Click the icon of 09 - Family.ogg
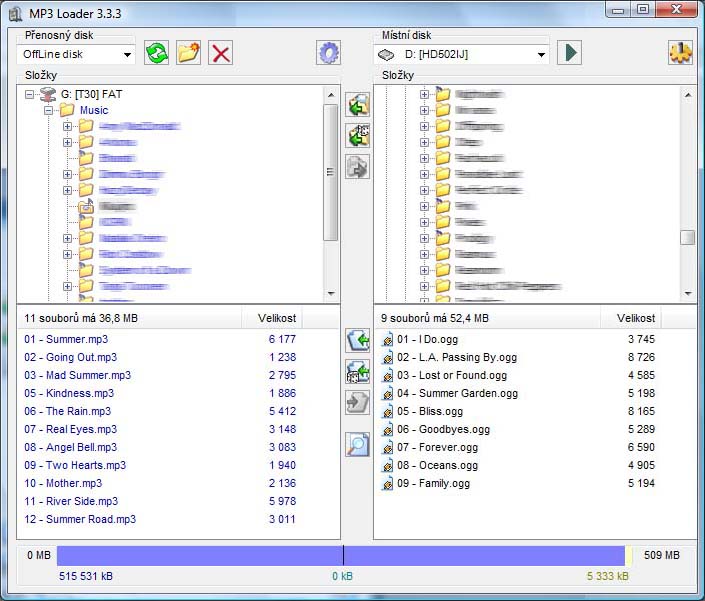705x601 pixels. point(387,484)
